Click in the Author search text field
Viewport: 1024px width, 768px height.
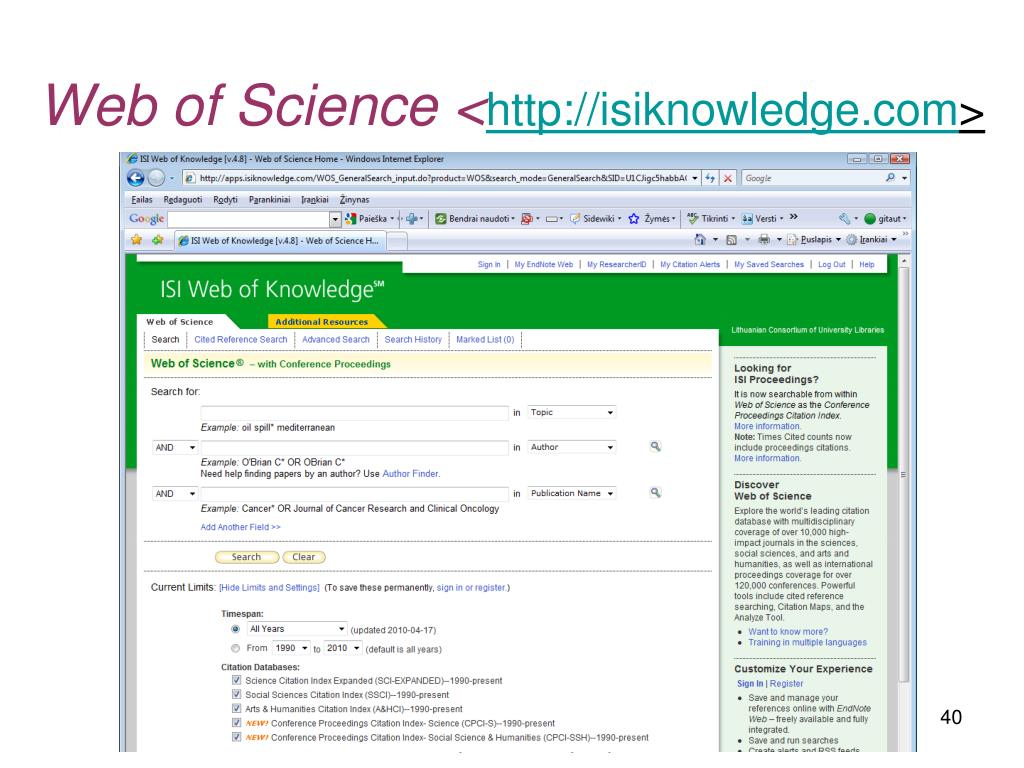[354, 447]
